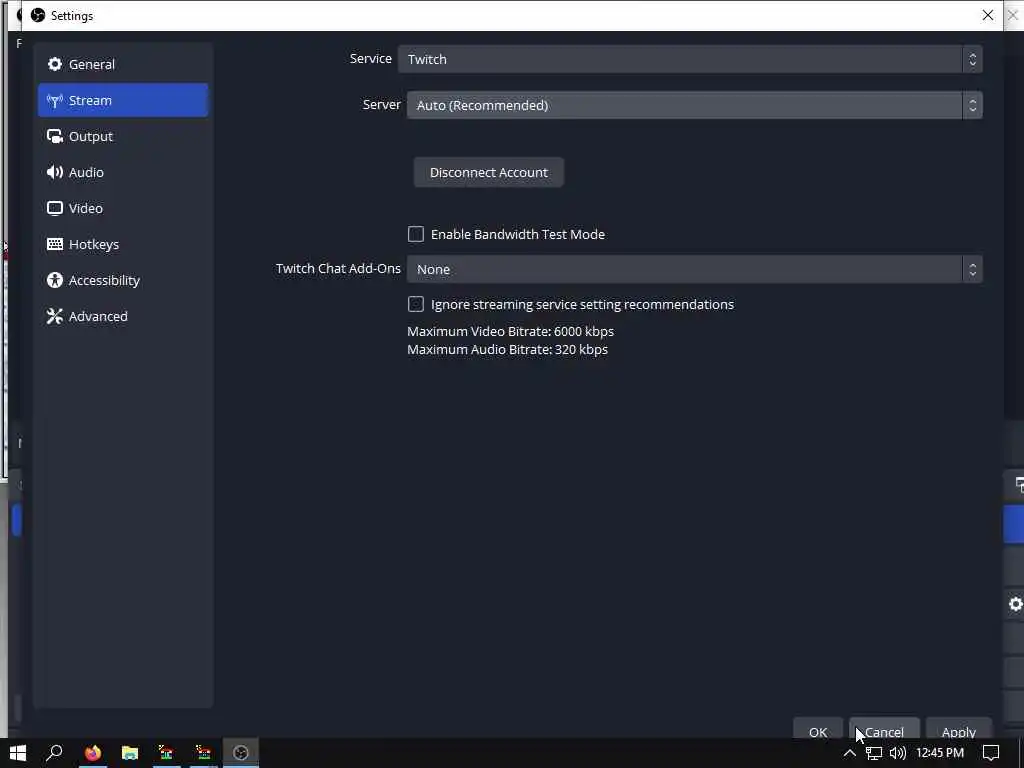The height and width of the screenshot is (768, 1024).
Task: Click gear icon in OBS main window
Action: click(1016, 604)
